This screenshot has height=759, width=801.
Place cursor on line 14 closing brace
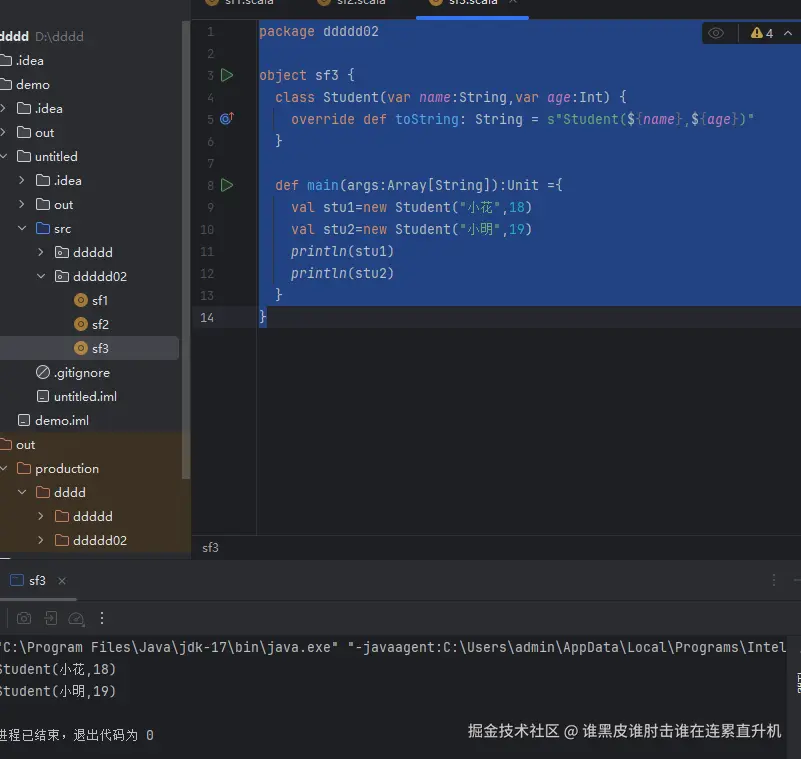pyautogui.click(x=263, y=317)
